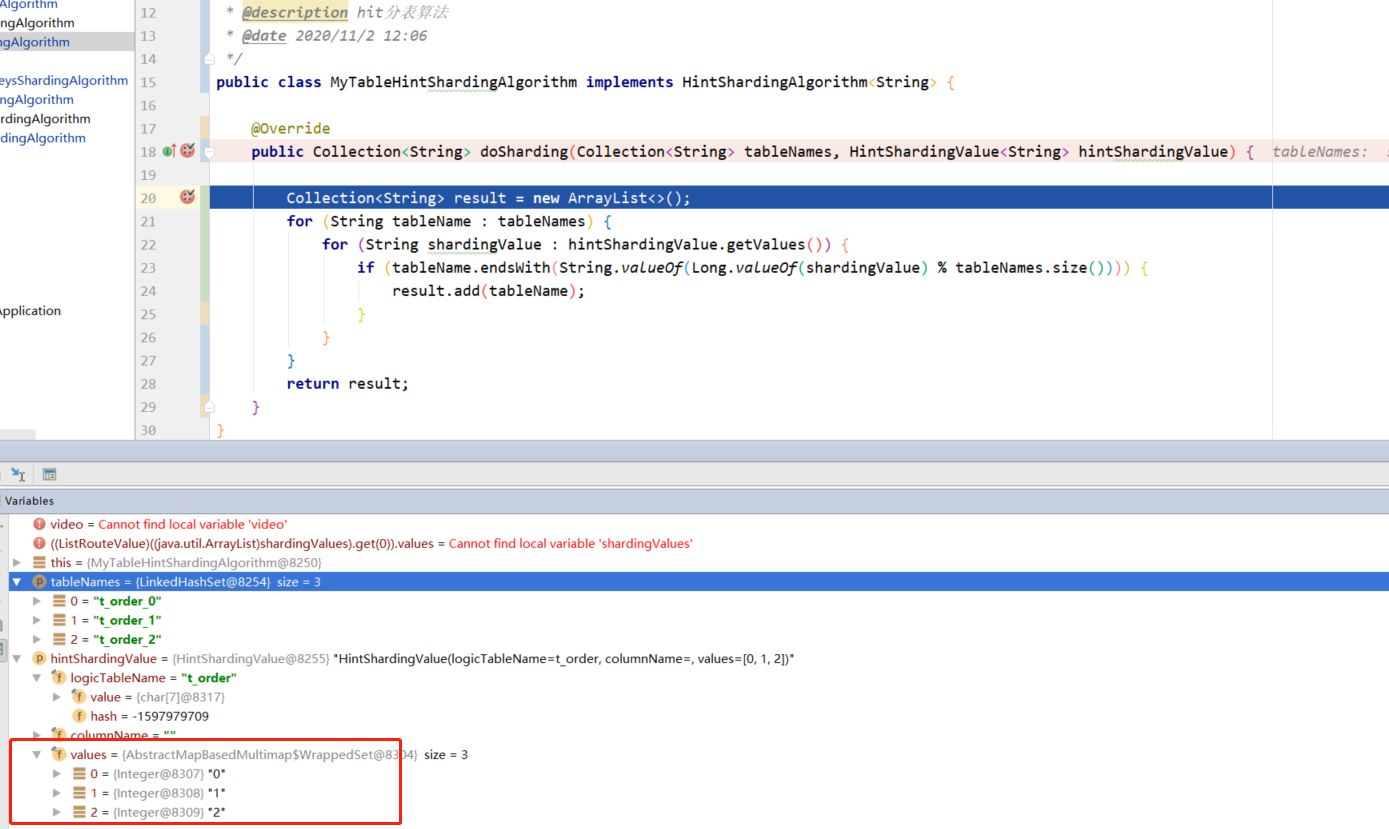The width and height of the screenshot is (1389, 829).
Task: Click the element icon beside Integer@8308
Action: (x=80, y=793)
